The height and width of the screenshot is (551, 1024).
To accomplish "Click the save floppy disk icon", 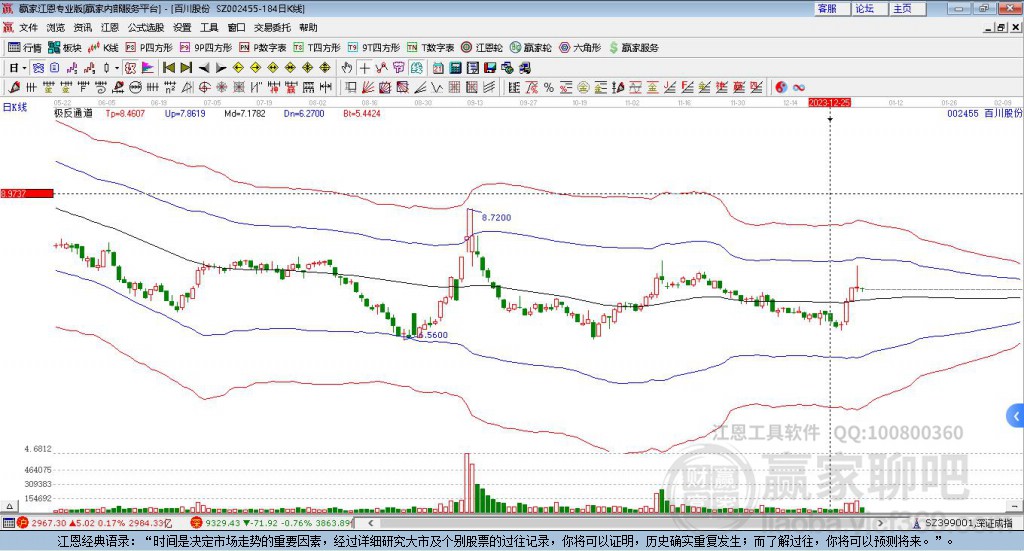I will point(490,68).
